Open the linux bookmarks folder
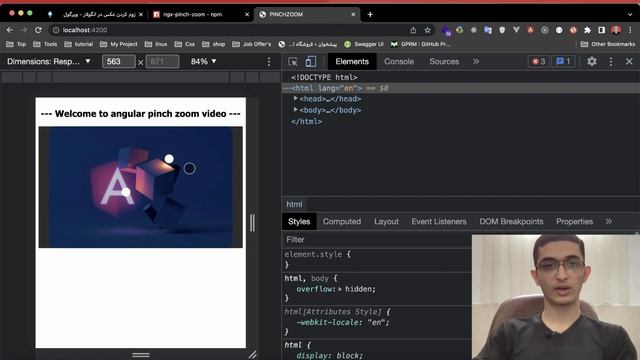This screenshot has height=360, width=640. pos(156,44)
